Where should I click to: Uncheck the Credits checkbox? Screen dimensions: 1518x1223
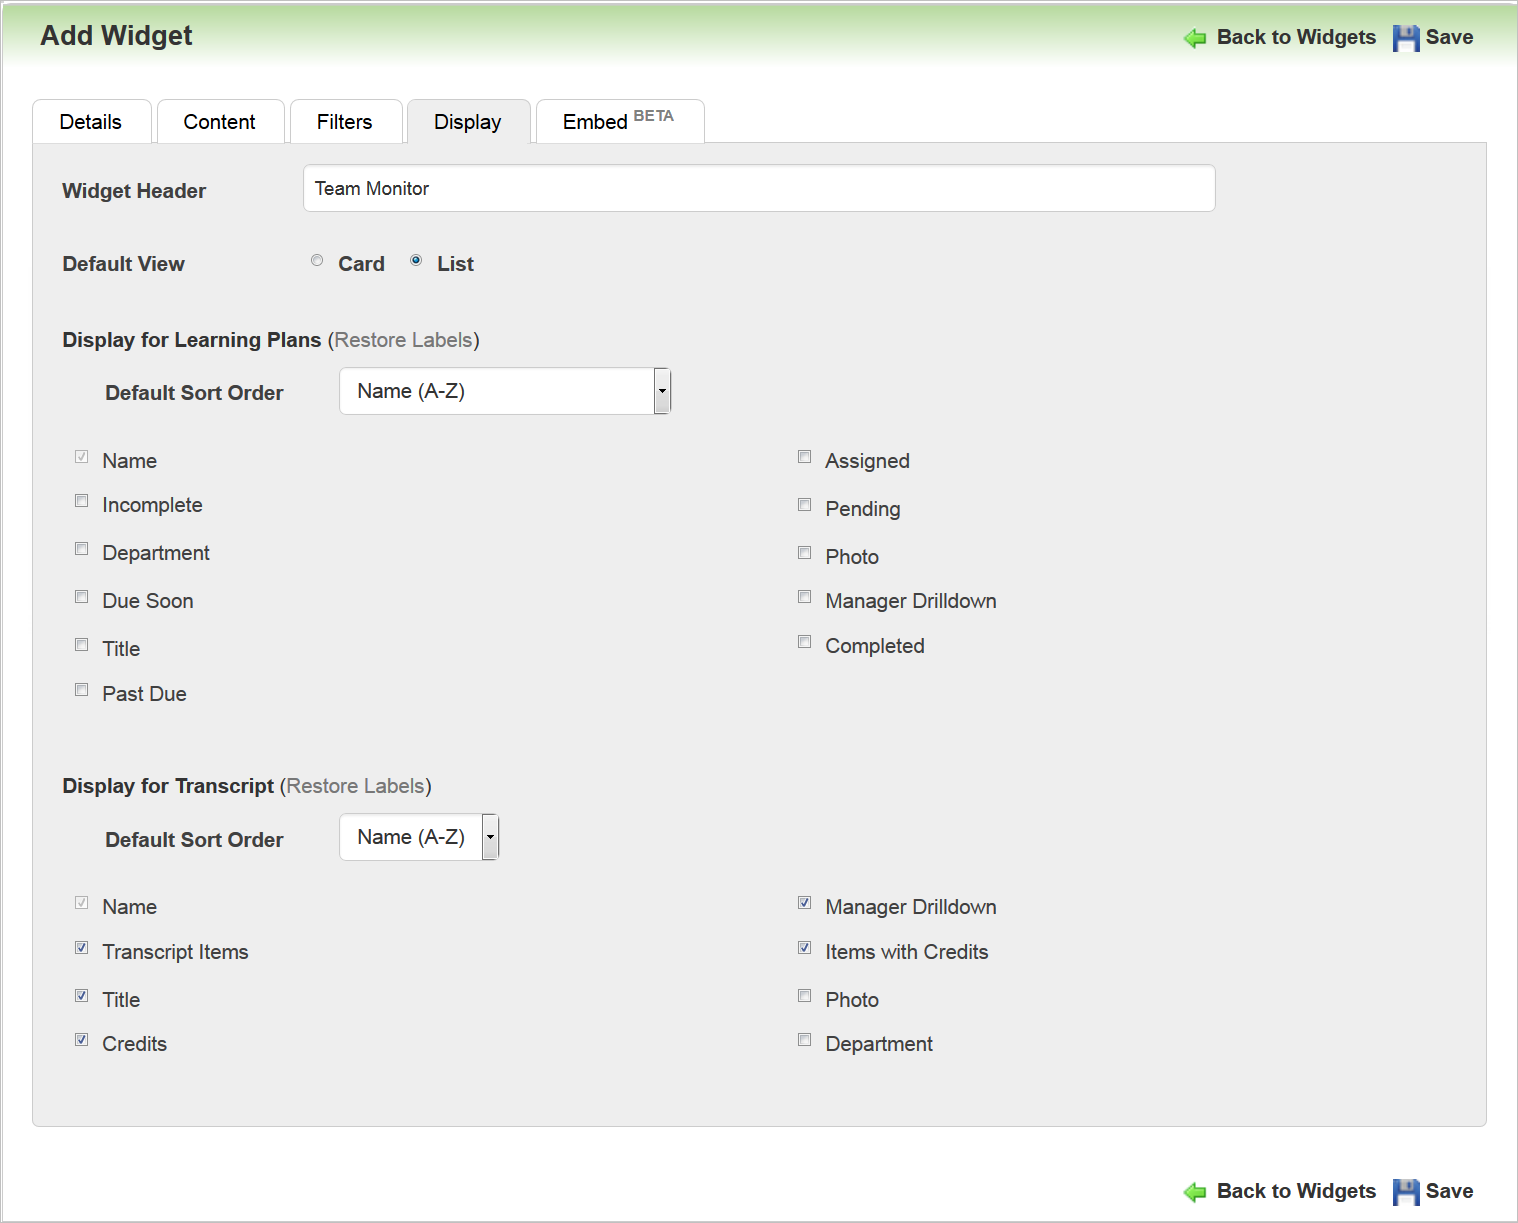[82, 1040]
